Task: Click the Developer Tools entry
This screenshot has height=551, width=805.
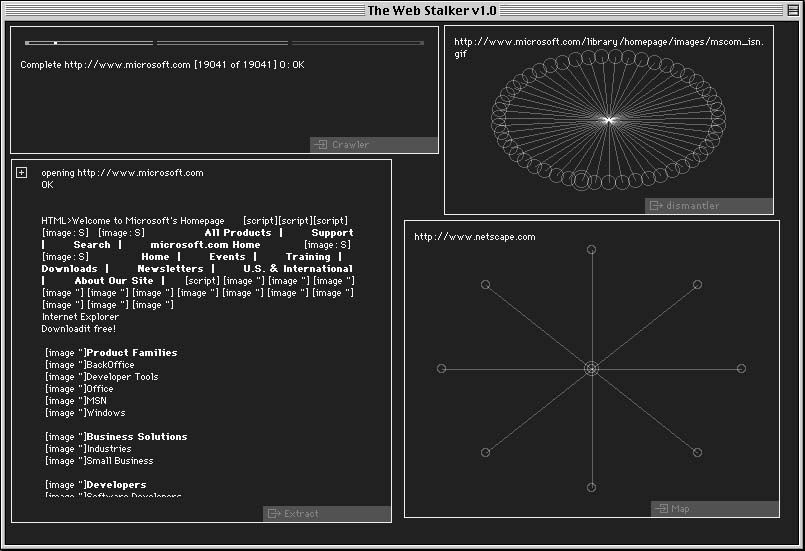Action: point(122,377)
